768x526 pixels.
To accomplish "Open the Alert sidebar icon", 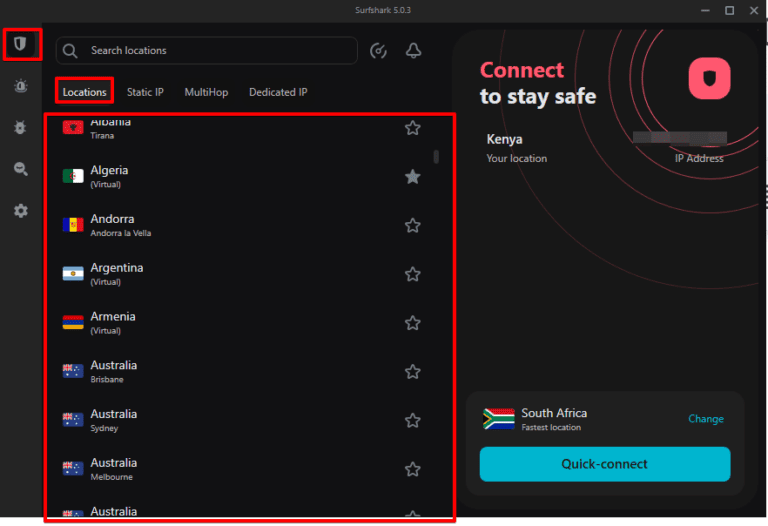I will tap(20, 86).
